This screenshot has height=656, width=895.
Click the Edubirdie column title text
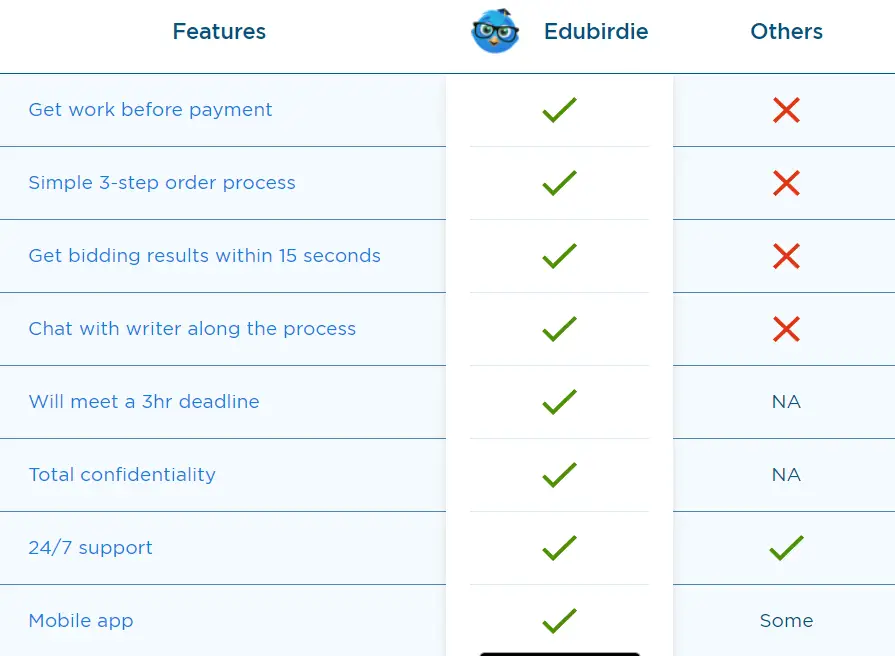(596, 31)
